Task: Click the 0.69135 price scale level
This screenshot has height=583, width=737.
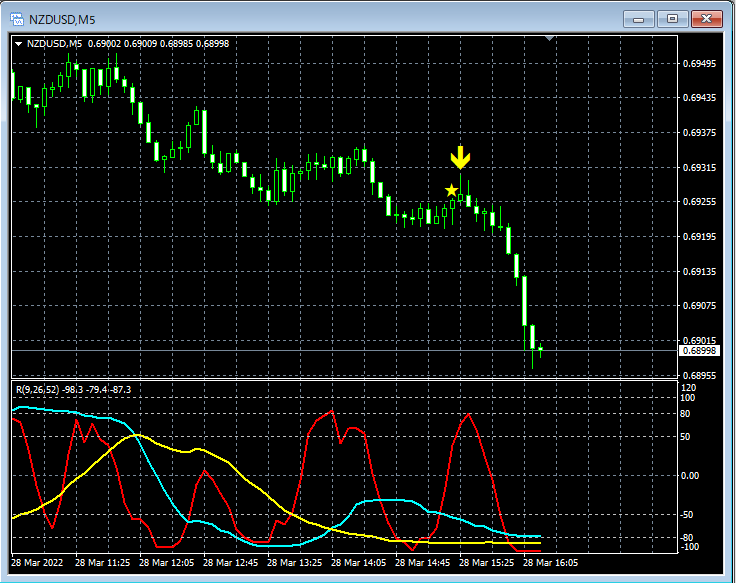Action: click(698, 271)
